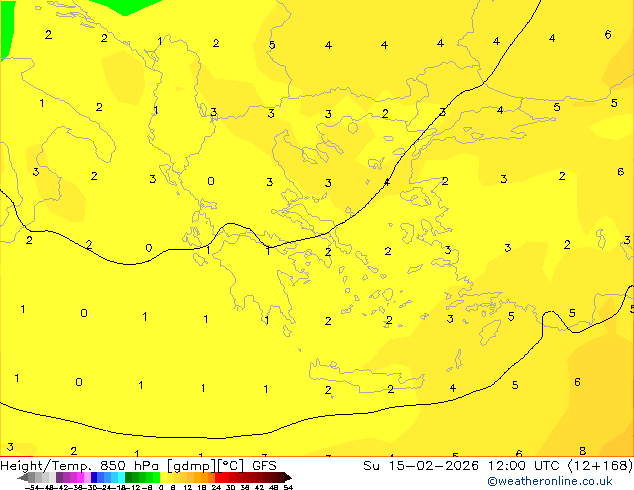Pick the bright red legend swatch above 24

(x=218, y=477)
